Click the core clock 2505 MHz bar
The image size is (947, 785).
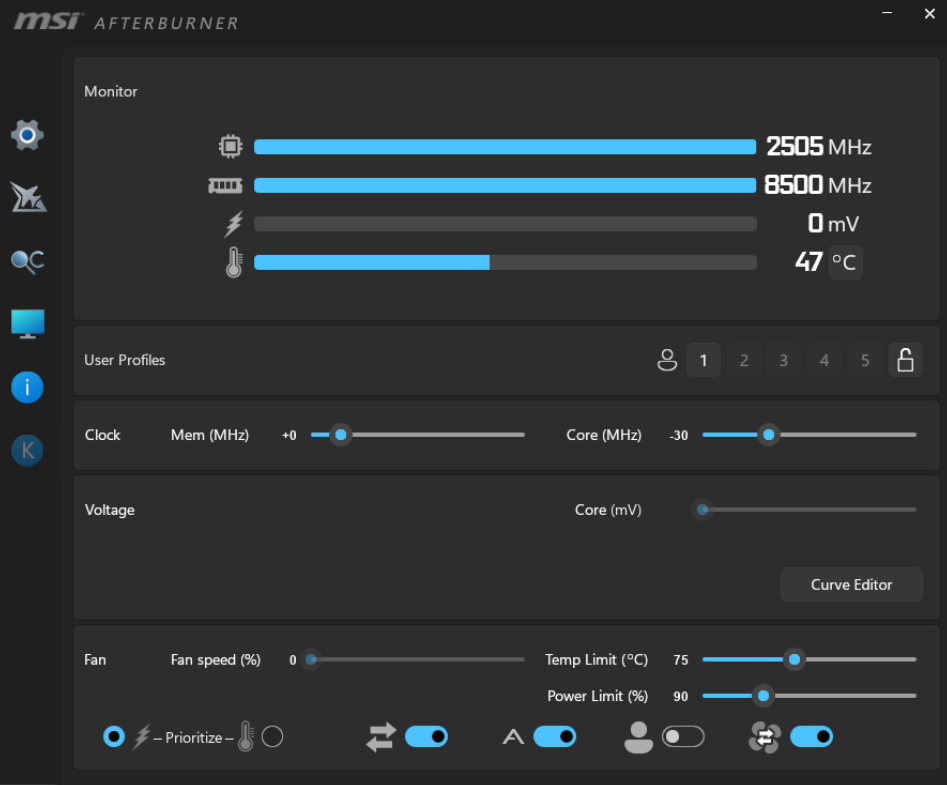point(505,147)
